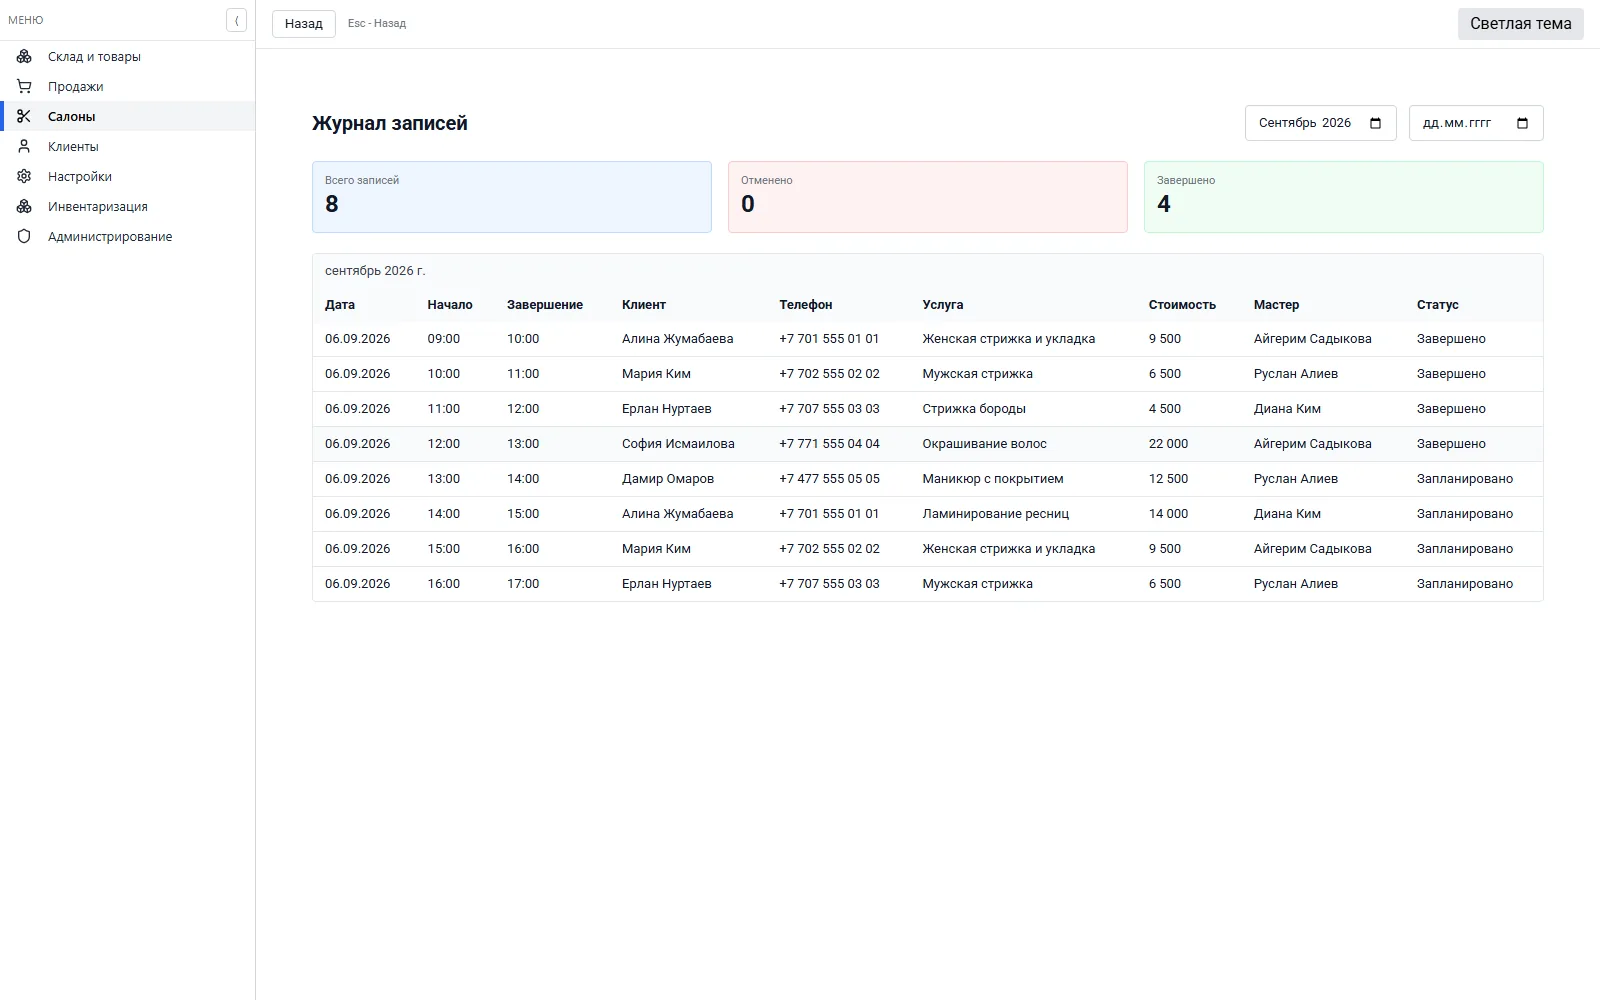1600x1000 pixels.
Task: Click client Дамир Омаров
Action: coord(668,479)
